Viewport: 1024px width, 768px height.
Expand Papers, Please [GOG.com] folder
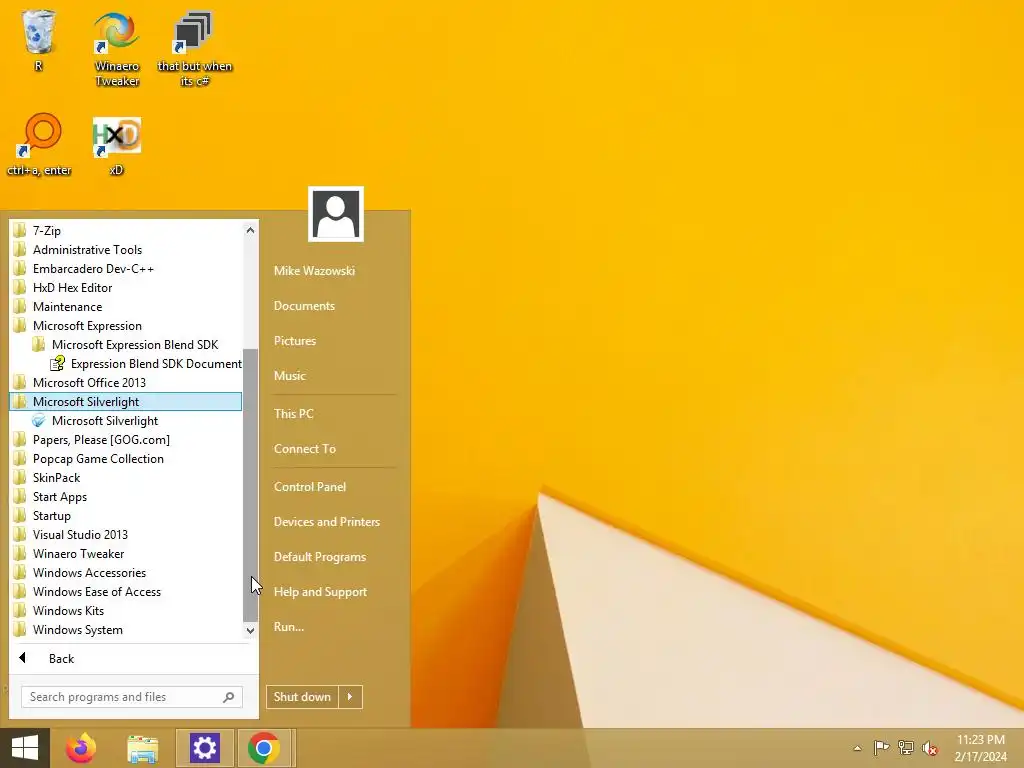pos(125,440)
